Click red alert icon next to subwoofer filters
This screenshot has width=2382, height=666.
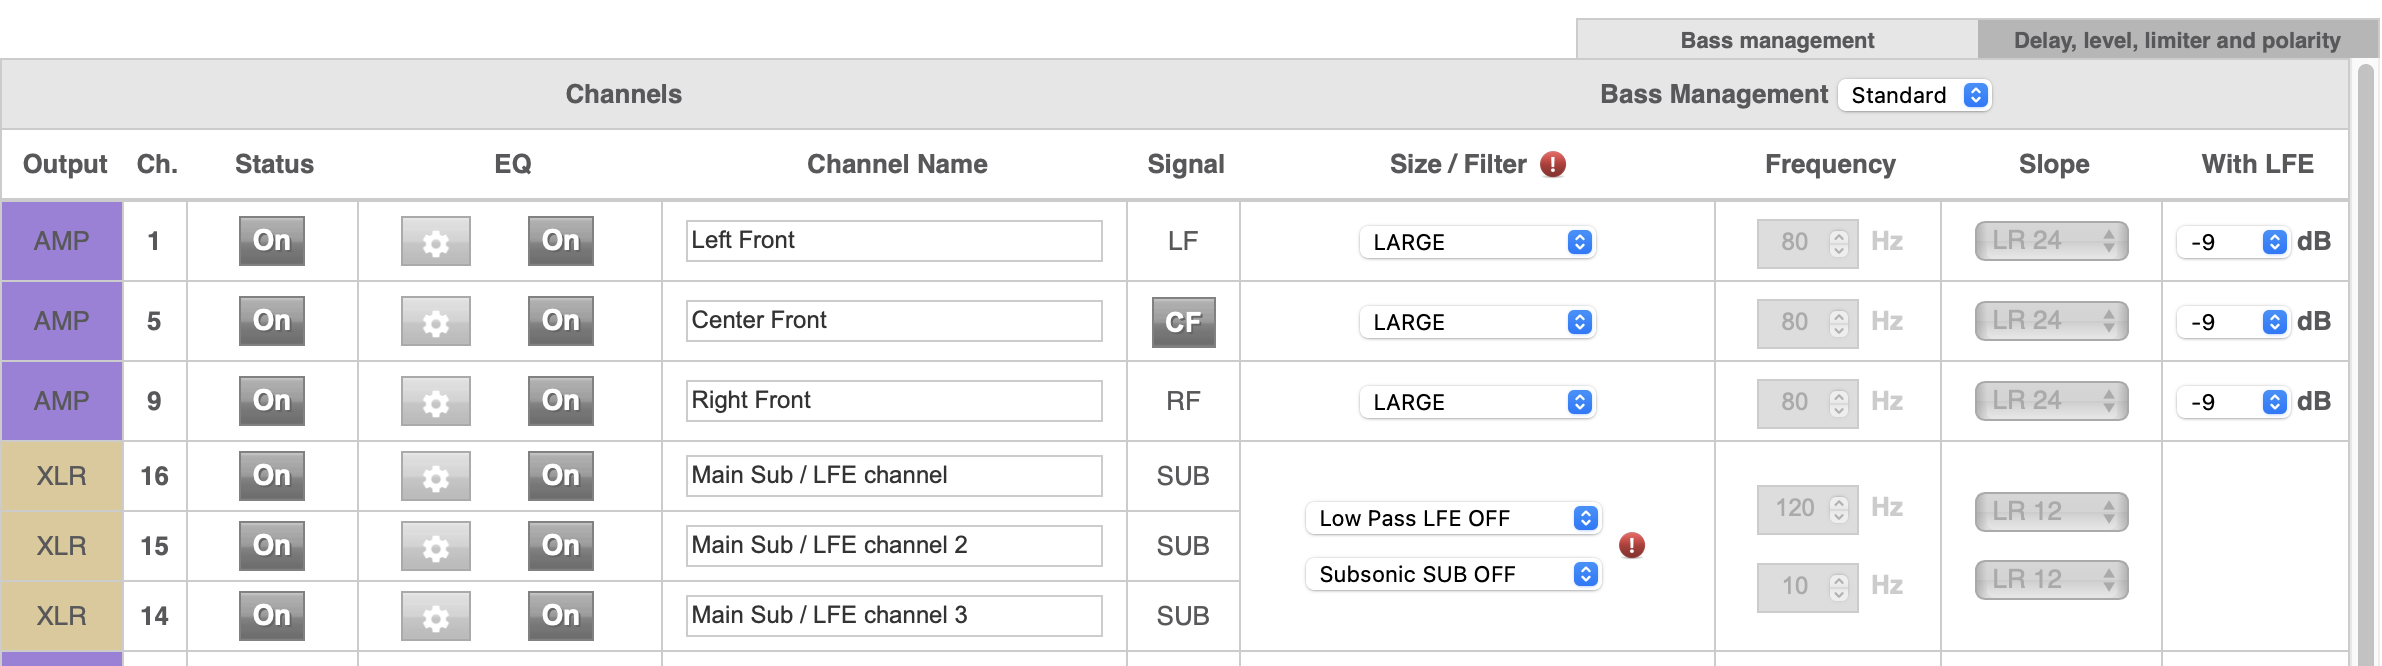[x=1631, y=545]
